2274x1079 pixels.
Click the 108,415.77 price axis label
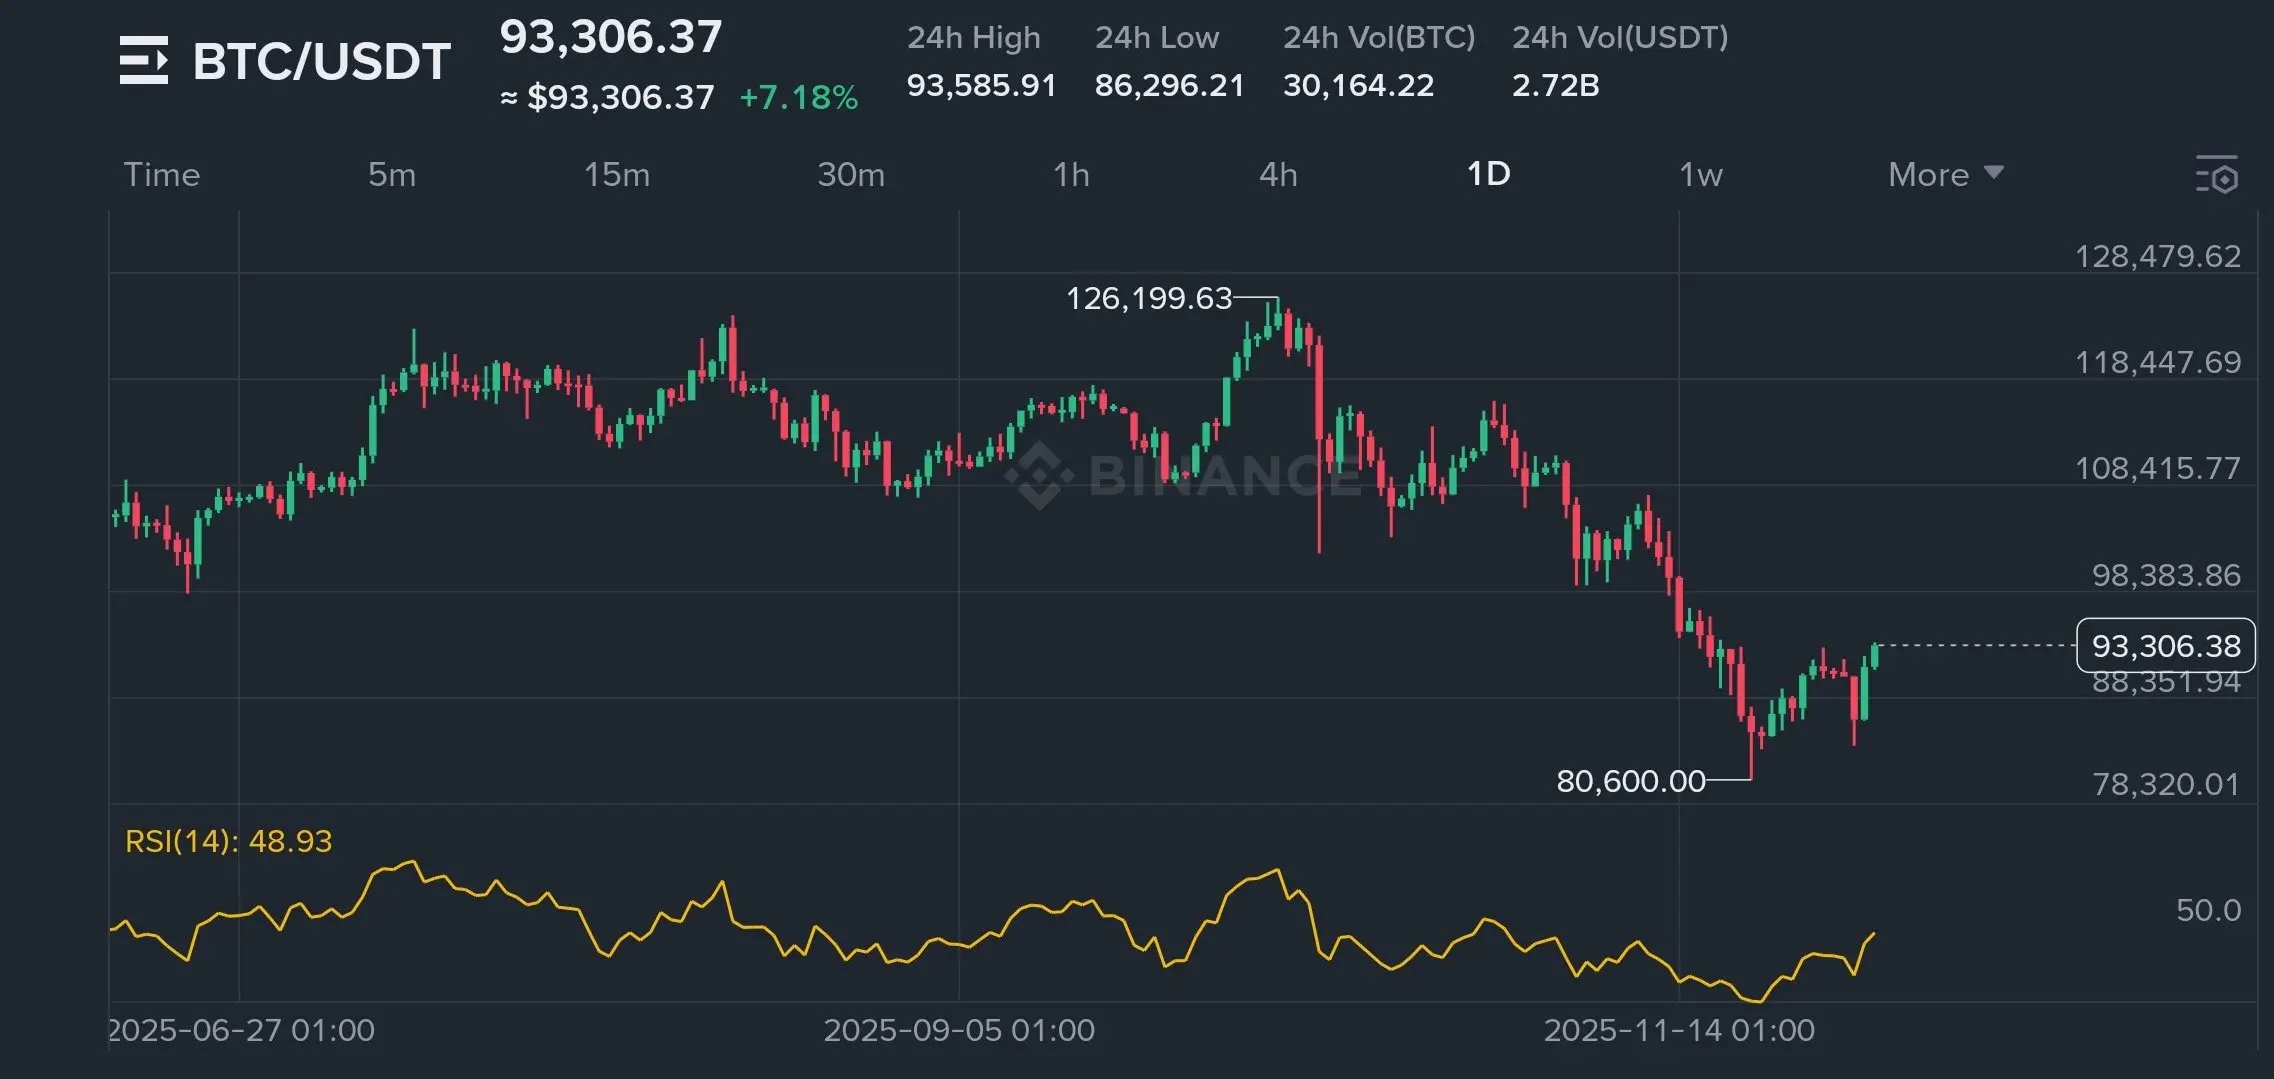pos(2158,468)
